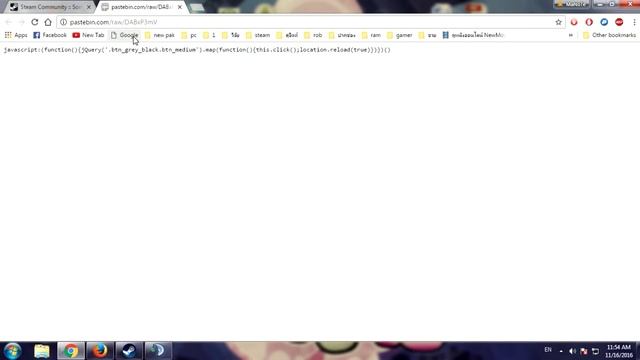
Task: Show hidden bookmarks via double chevron
Action: point(571,35)
